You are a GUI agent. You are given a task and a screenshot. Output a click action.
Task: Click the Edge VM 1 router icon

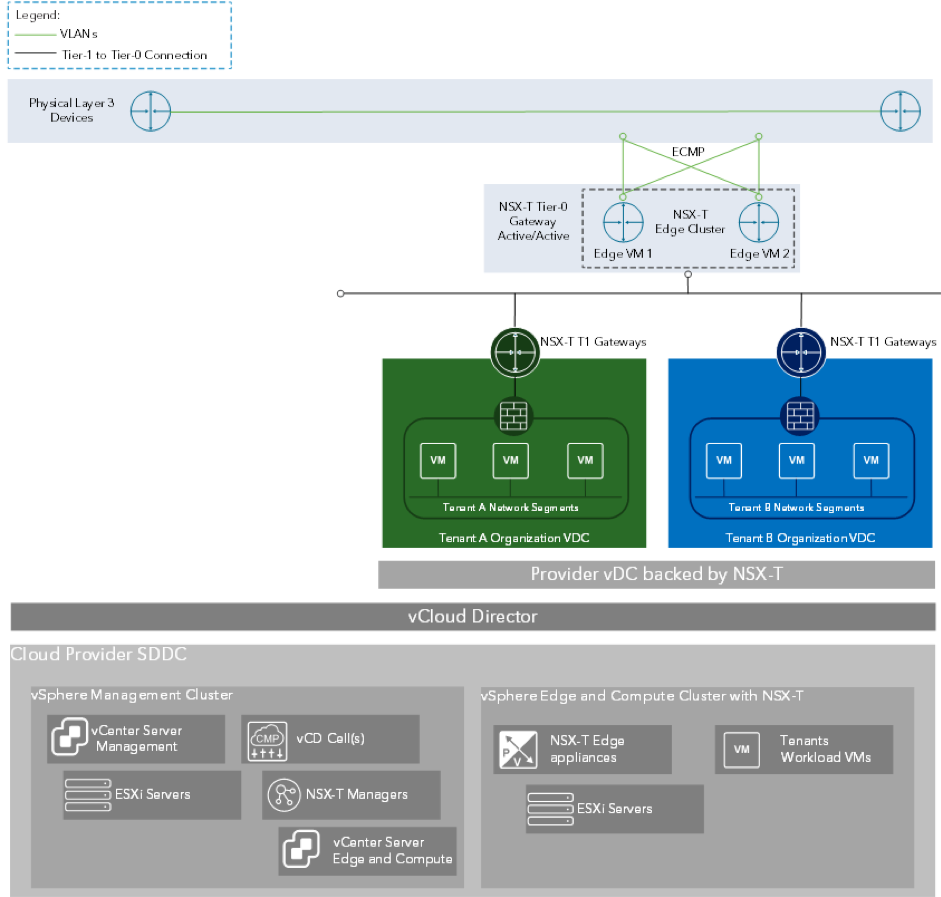(624, 221)
